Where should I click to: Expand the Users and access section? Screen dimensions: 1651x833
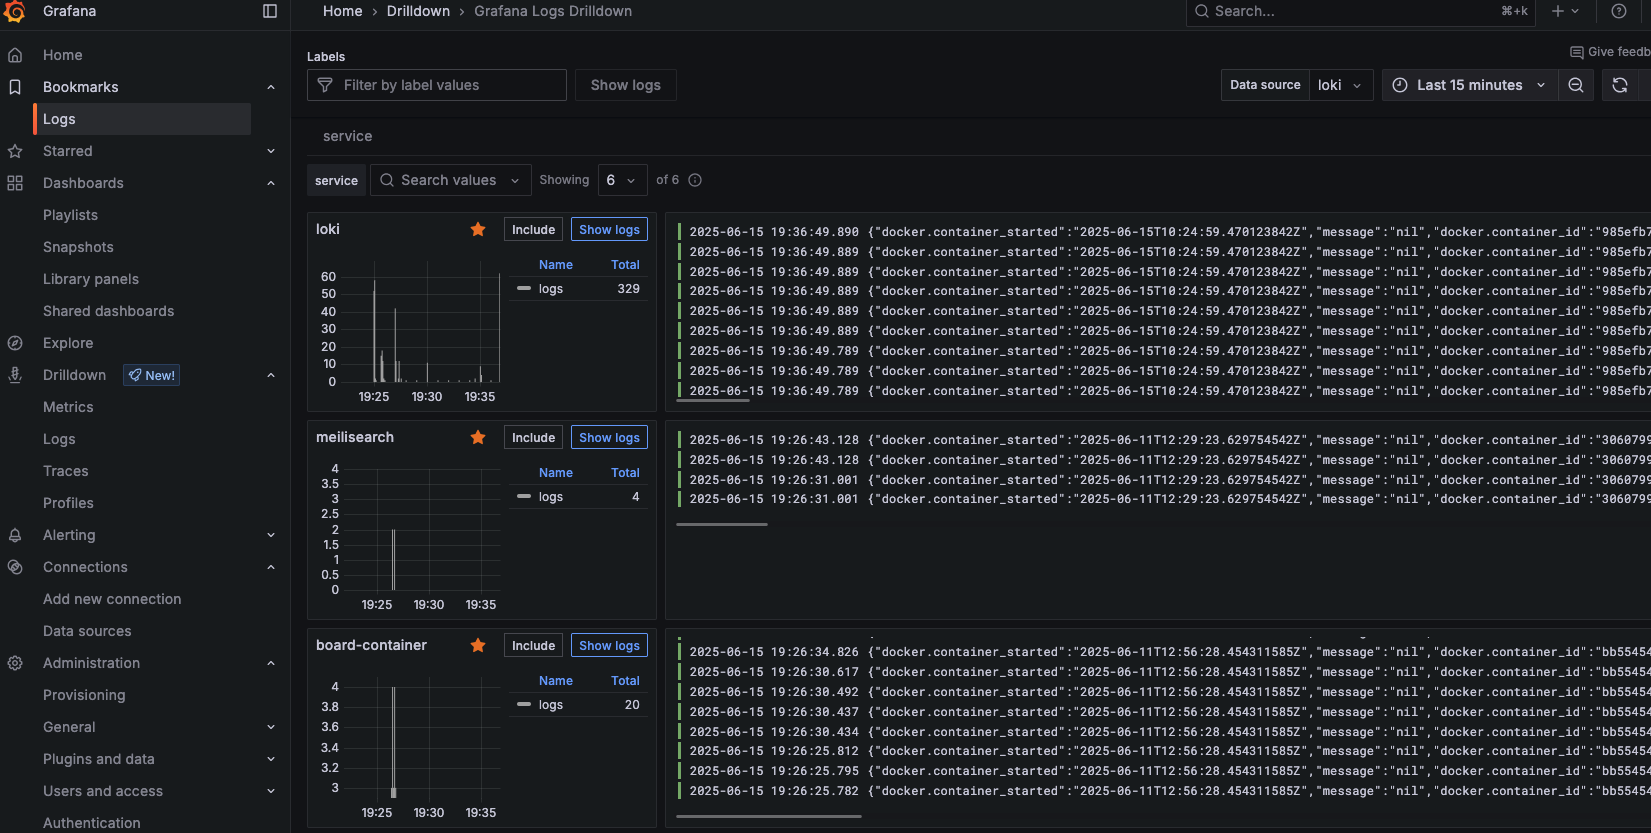(271, 791)
